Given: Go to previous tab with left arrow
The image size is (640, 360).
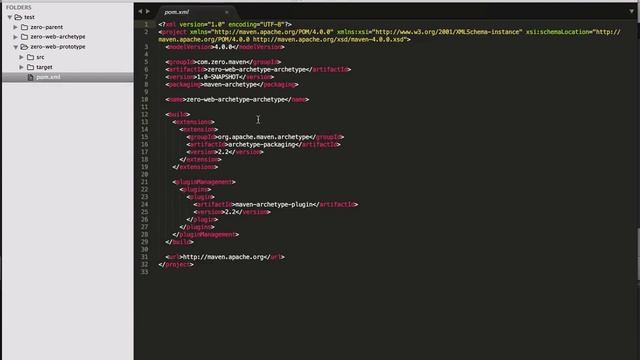Looking at the screenshot, I should [140, 11].
